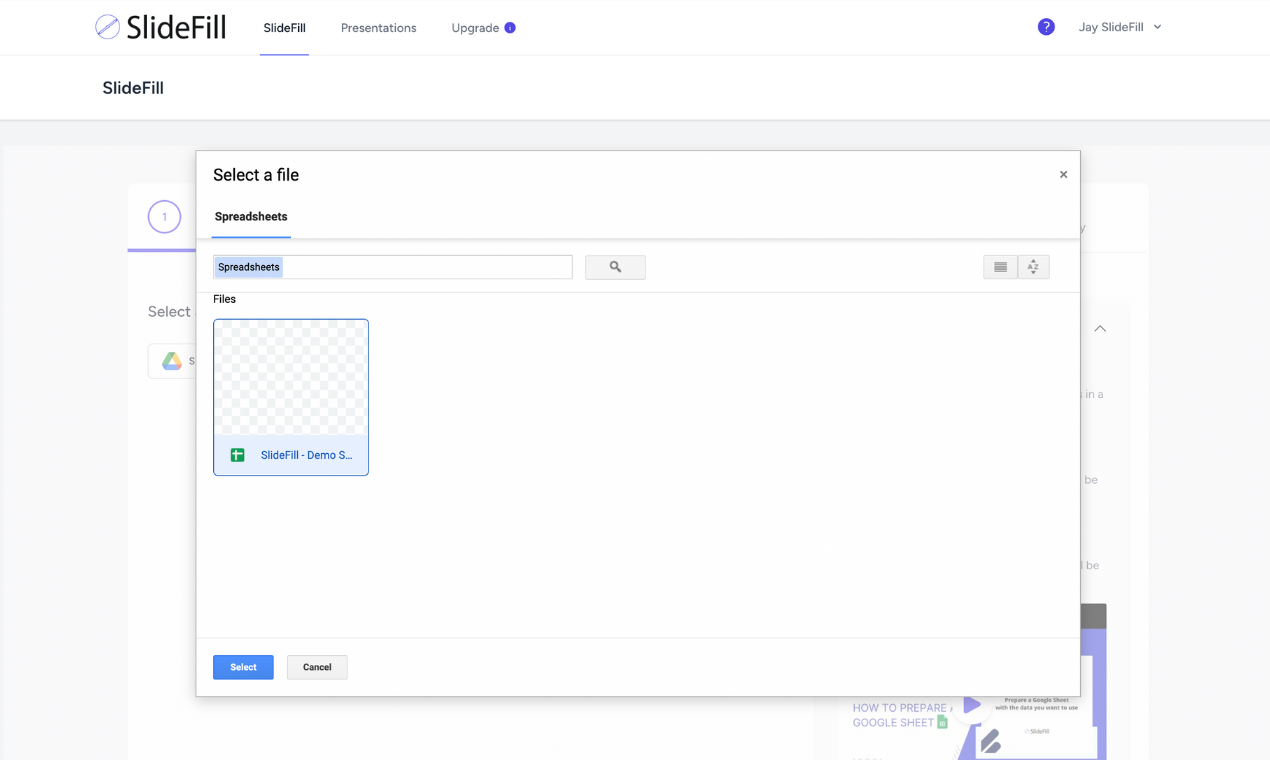Switch to list view icon
1270x760 pixels.
pos(1000,267)
